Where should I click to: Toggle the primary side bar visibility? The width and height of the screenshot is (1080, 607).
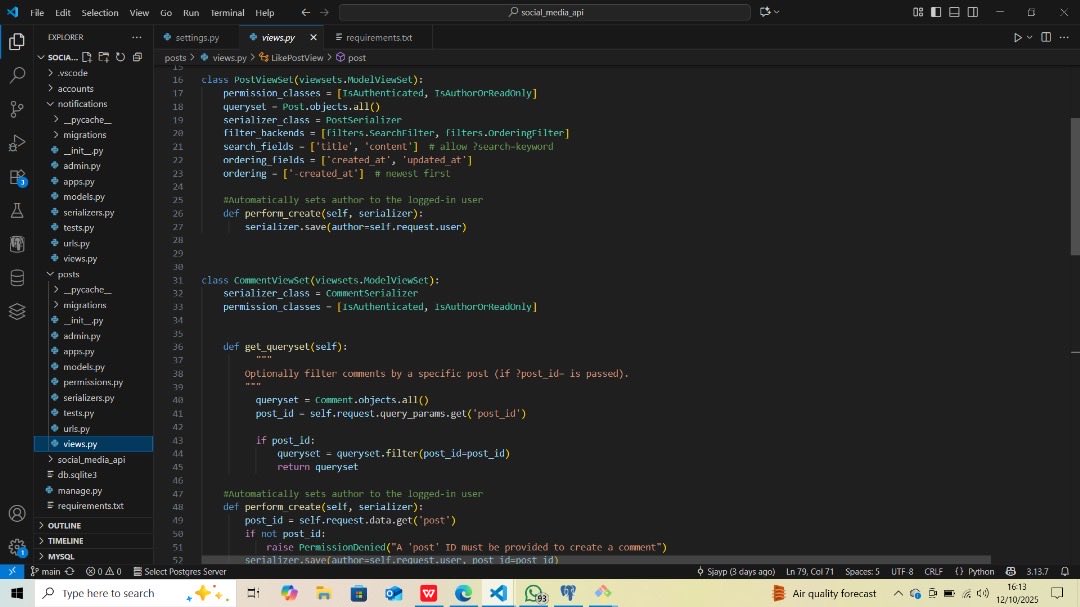tap(936, 12)
